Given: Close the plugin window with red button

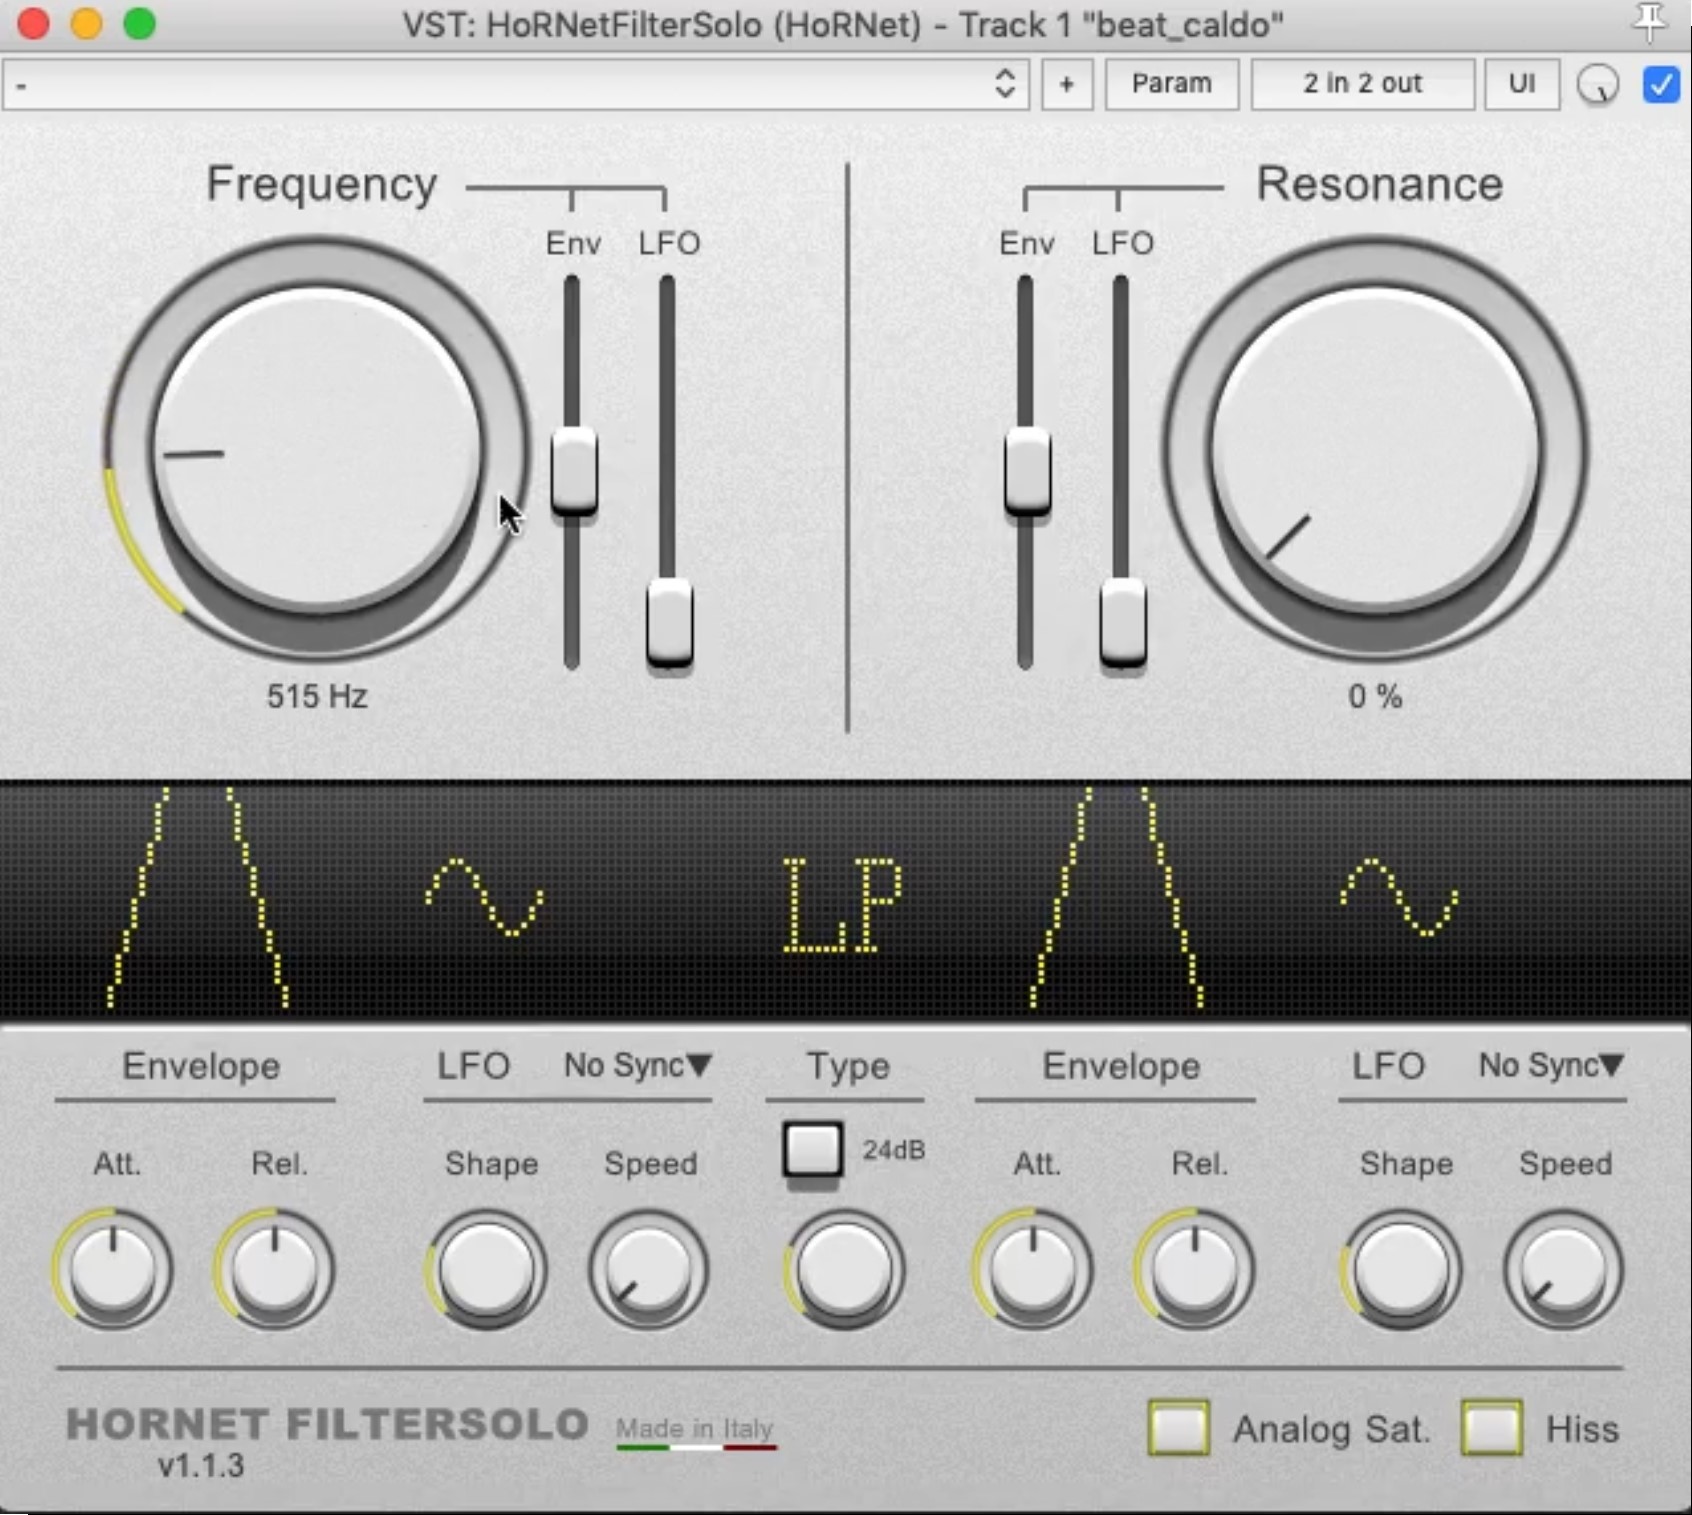Looking at the screenshot, I should (x=33, y=23).
